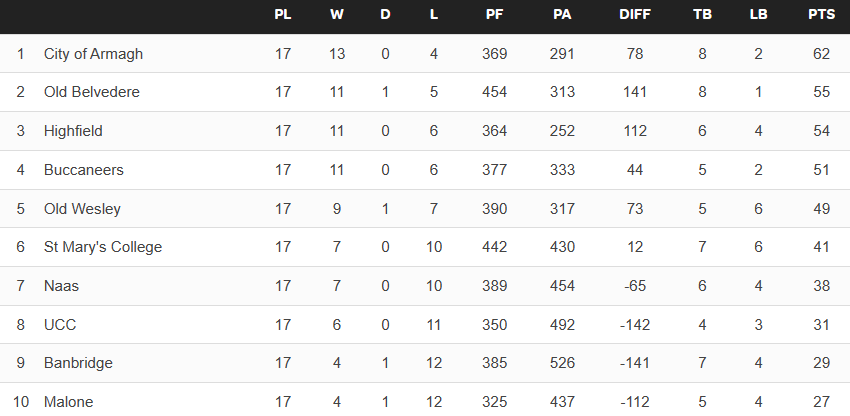Click the City of Armagh team name

(x=93, y=54)
